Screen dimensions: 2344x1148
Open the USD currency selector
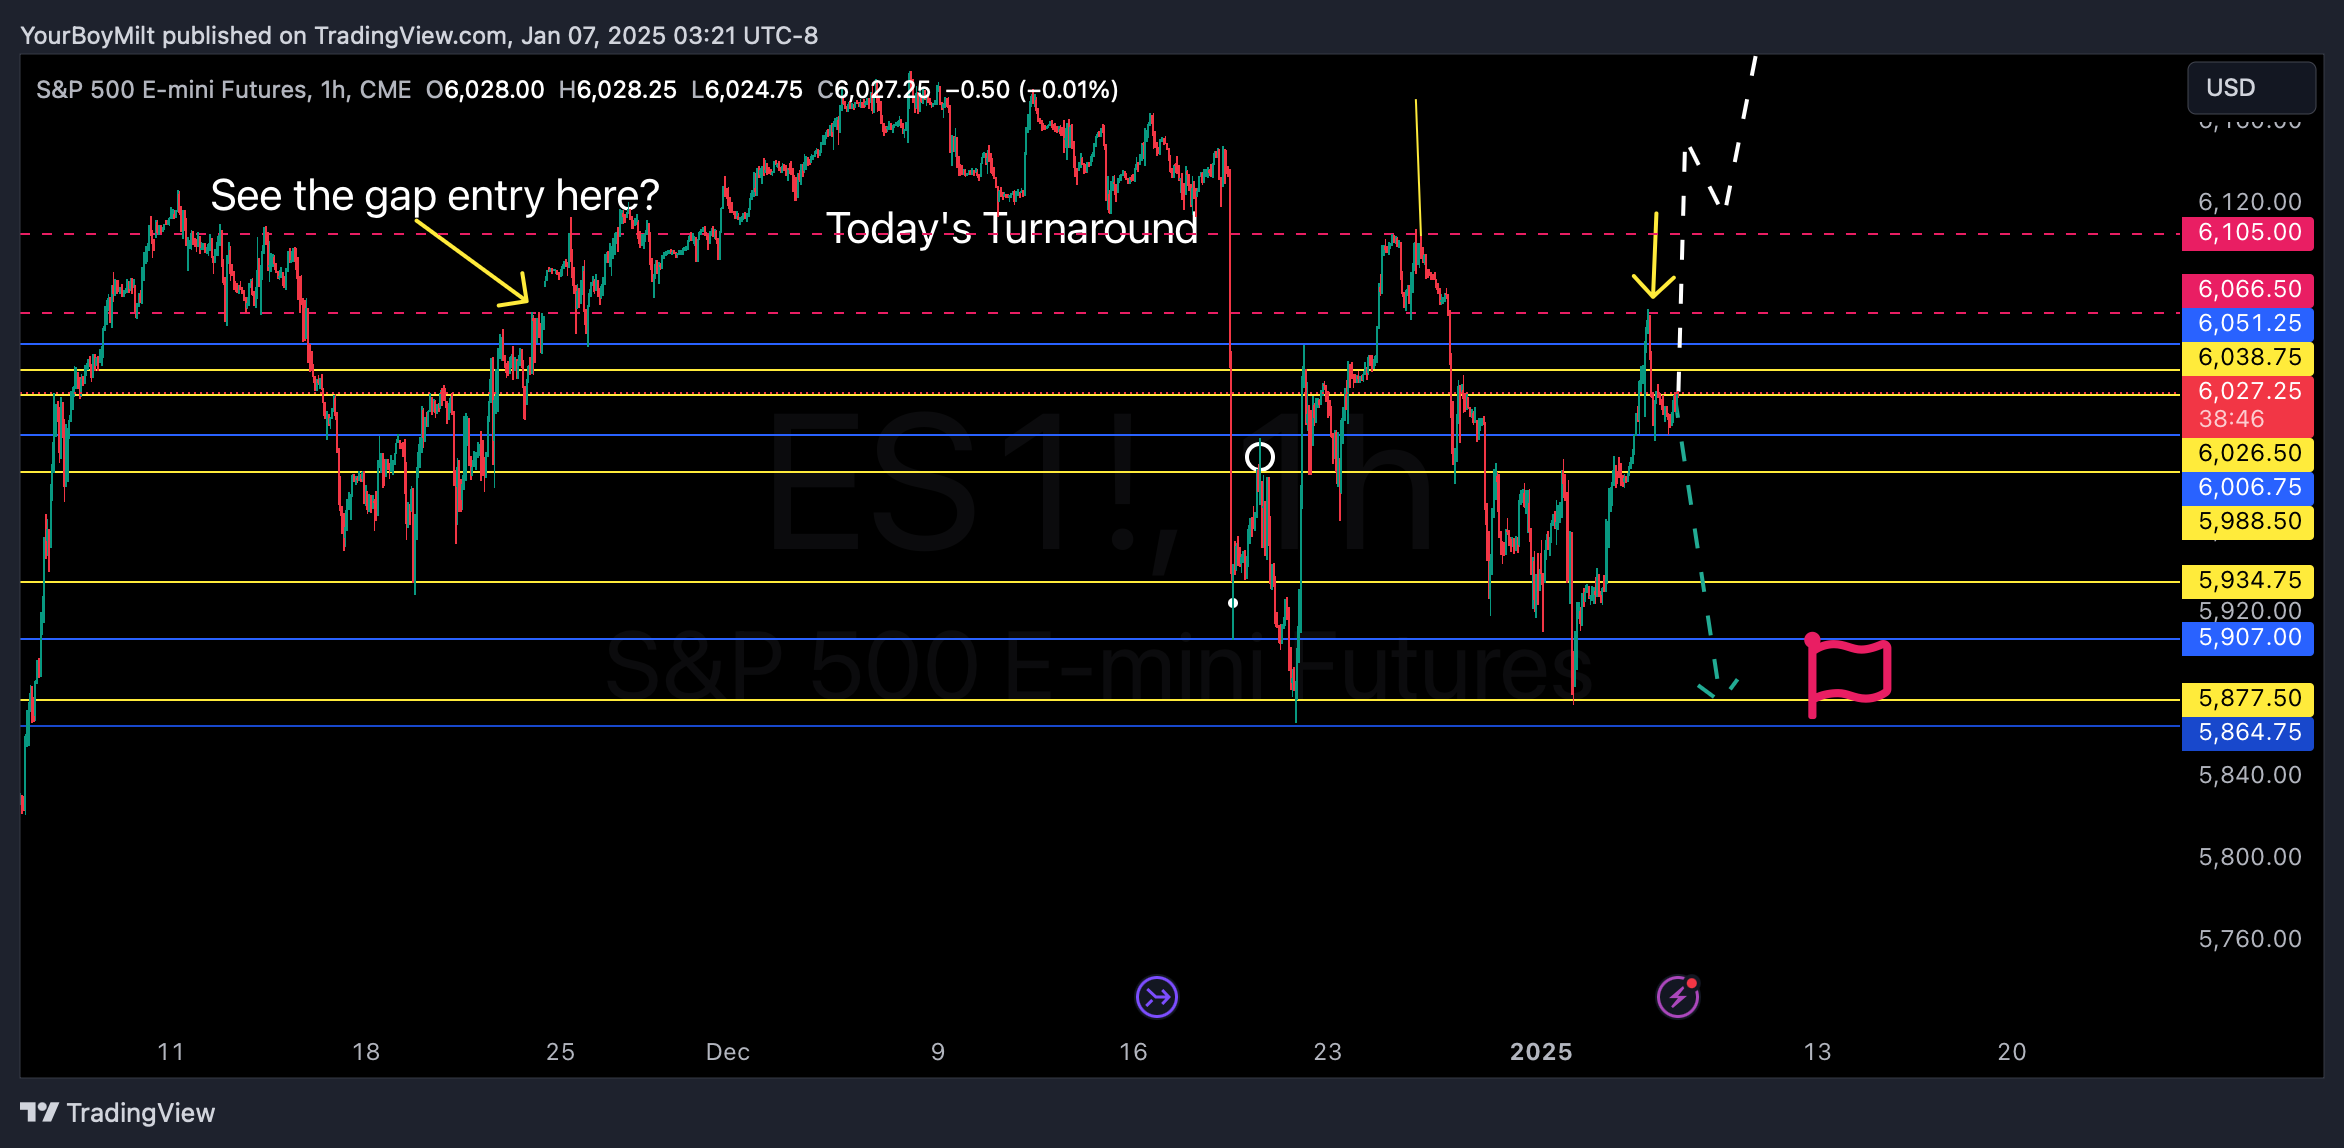[2250, 88]
